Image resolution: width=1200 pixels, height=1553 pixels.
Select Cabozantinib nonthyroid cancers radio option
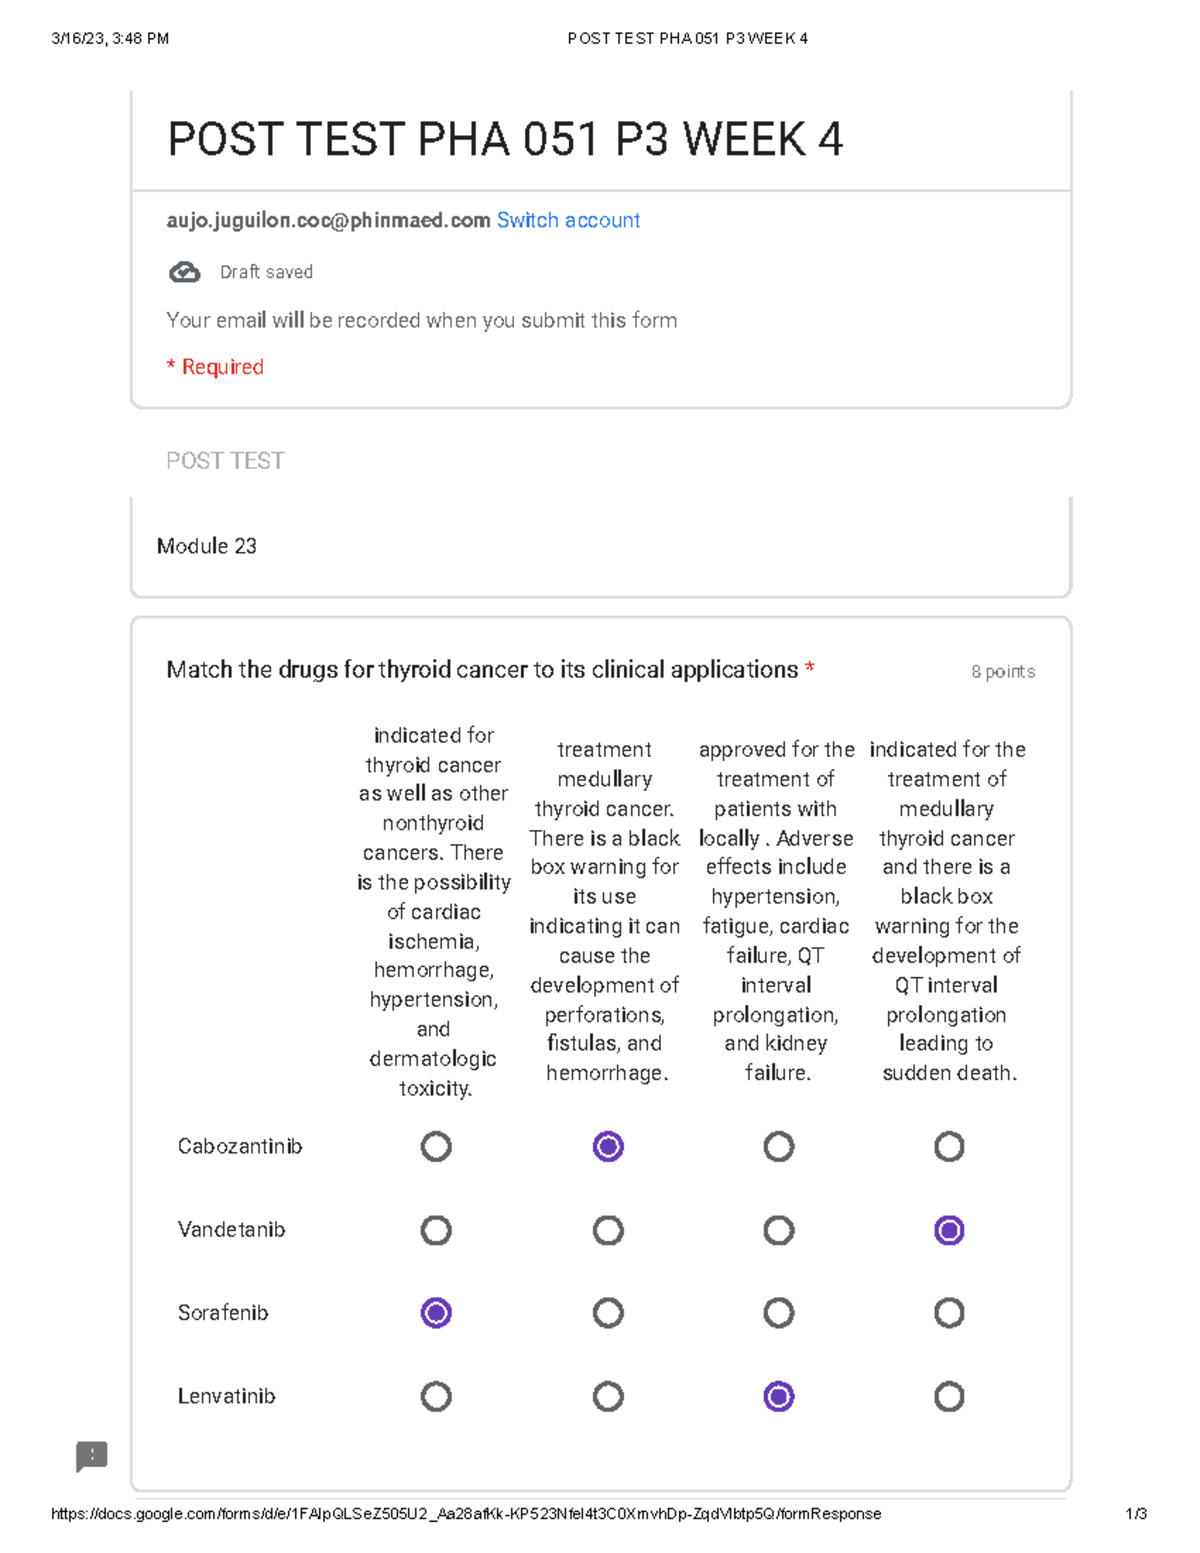436,1146
